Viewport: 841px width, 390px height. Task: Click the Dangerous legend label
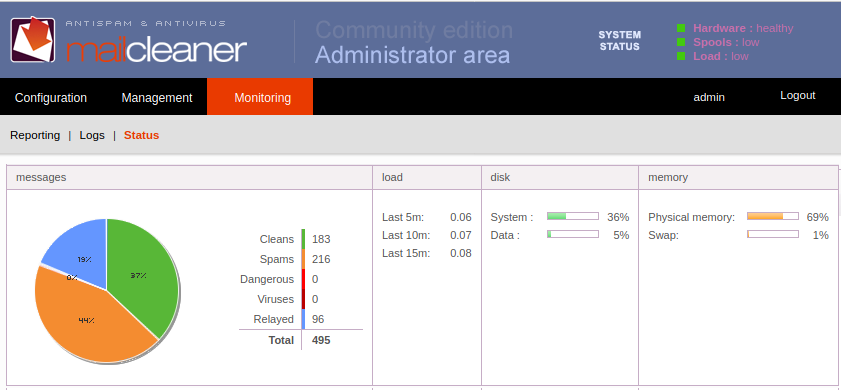click(267, 279)
